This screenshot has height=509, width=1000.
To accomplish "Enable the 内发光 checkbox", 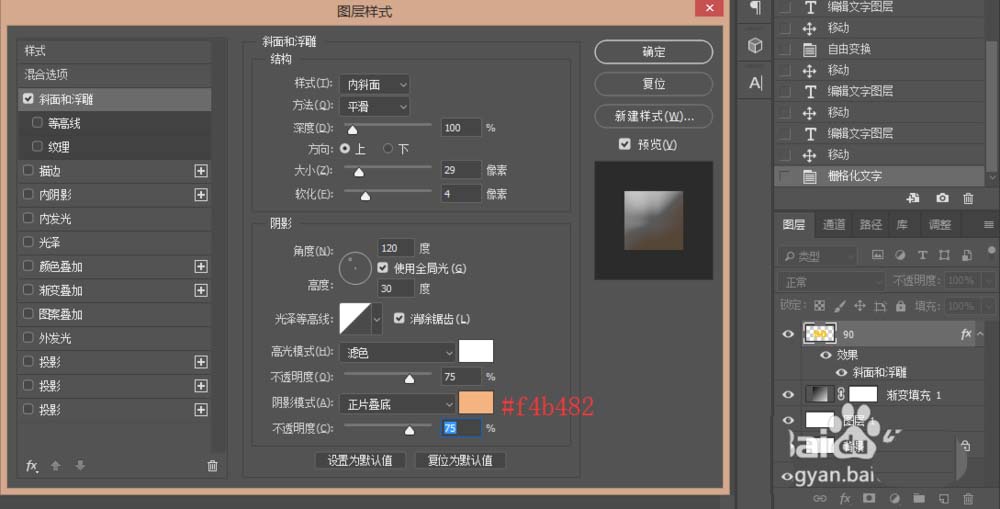I will (x=28, y=218).
